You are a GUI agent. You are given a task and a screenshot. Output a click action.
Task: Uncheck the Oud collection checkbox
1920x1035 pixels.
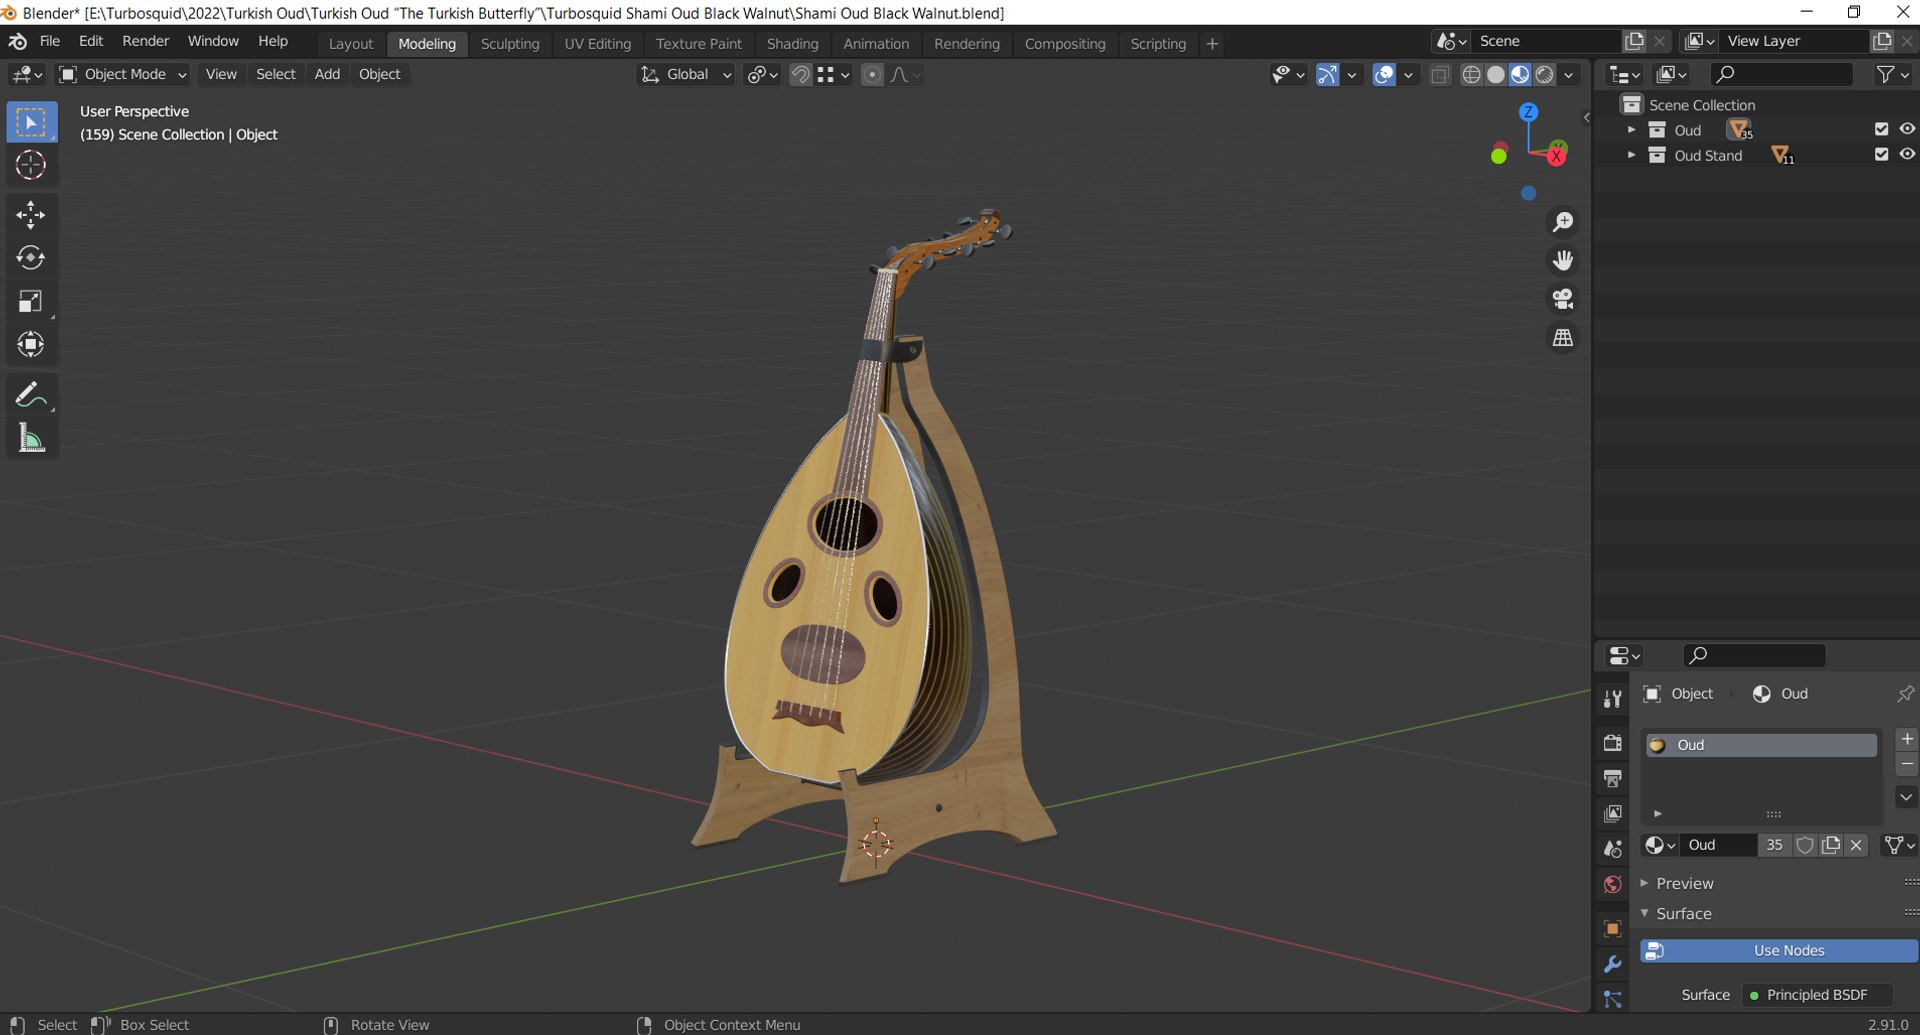coord(1881,129)
